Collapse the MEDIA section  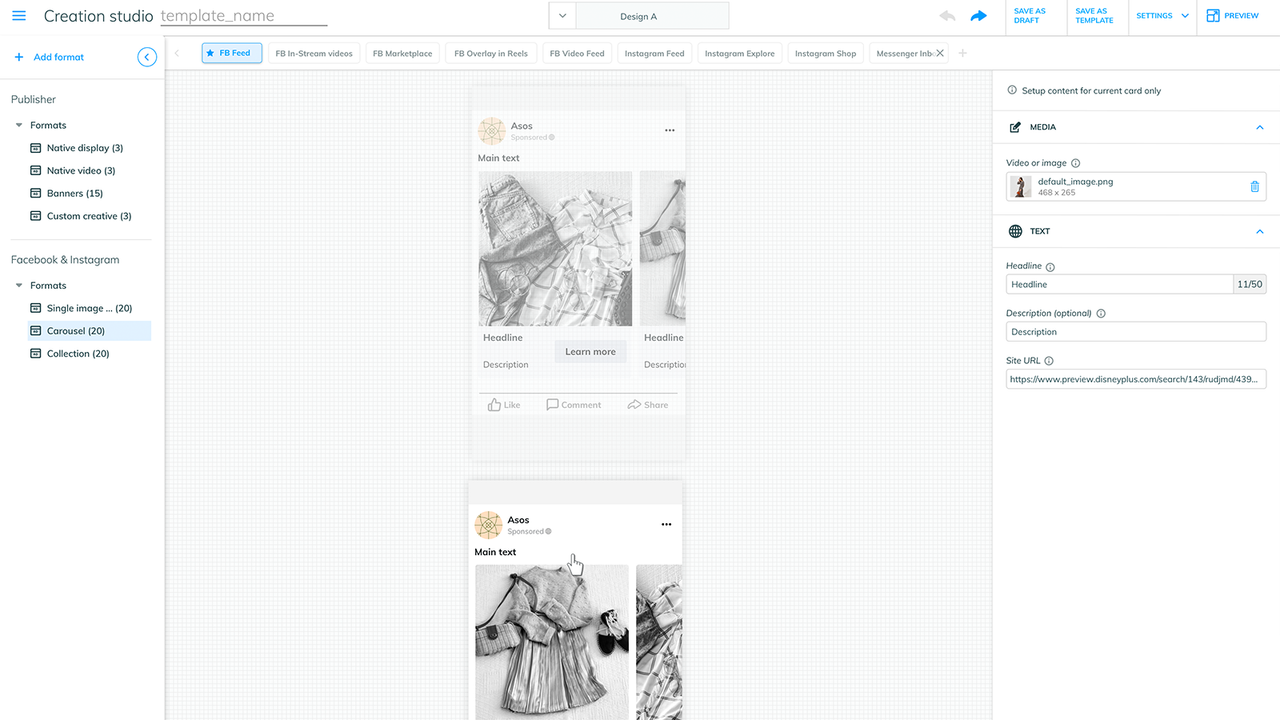[x=1259, y=127]
